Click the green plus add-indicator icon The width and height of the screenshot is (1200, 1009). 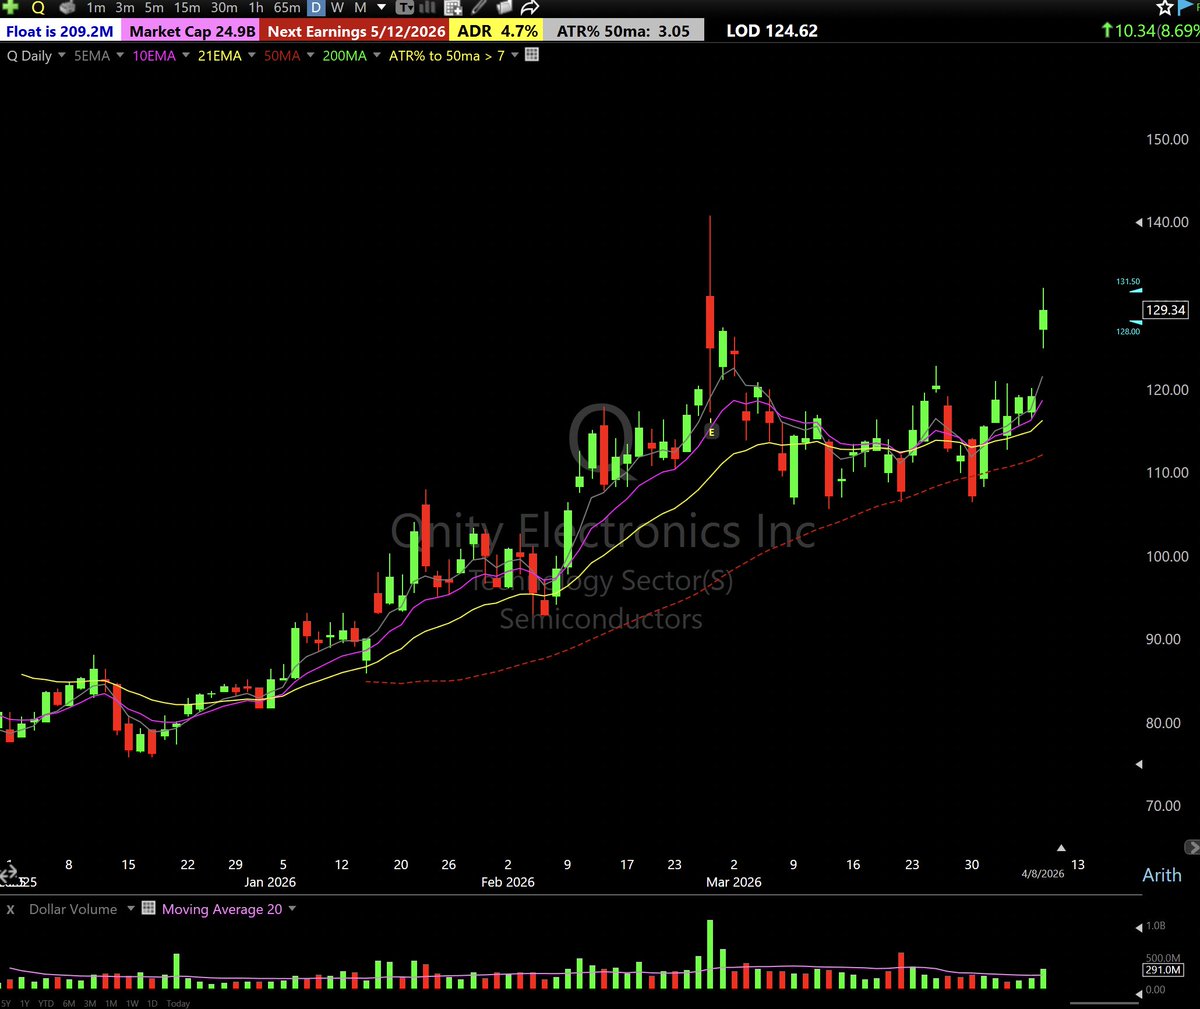(x=11, y=7)
